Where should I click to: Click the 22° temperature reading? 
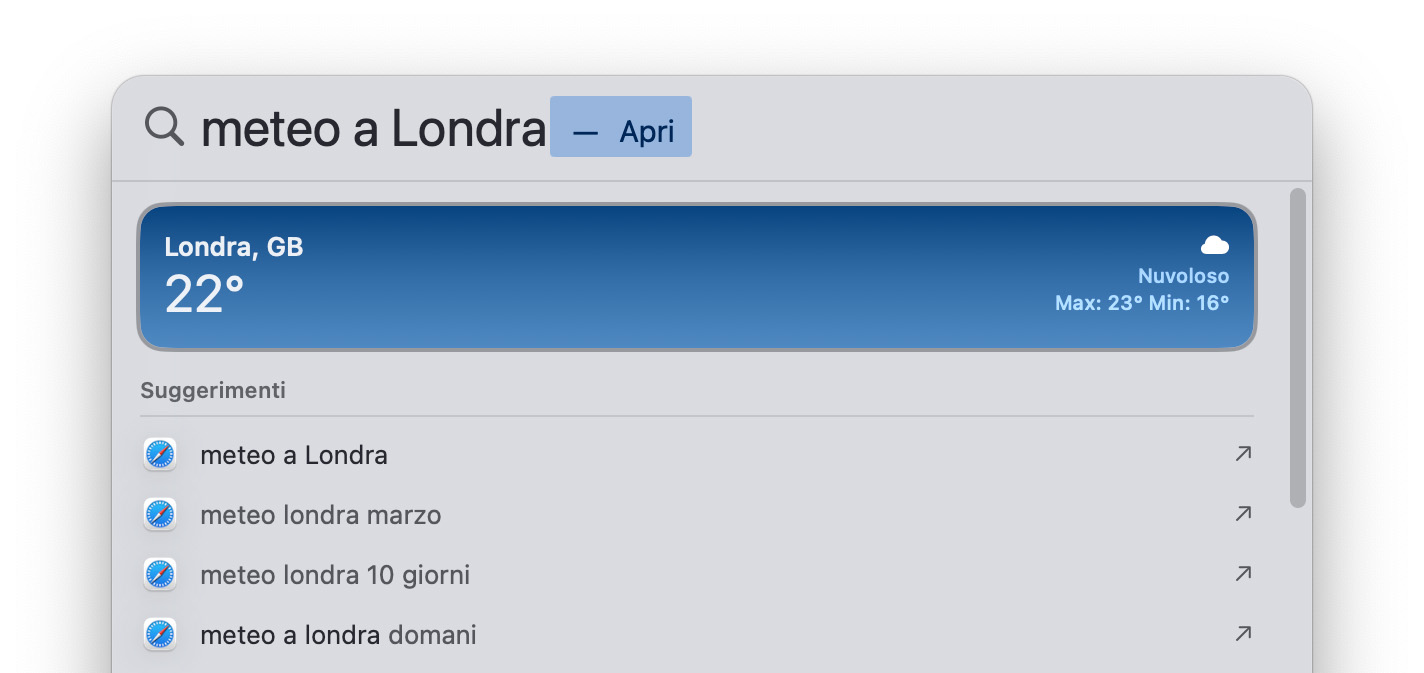pos(204,295)
